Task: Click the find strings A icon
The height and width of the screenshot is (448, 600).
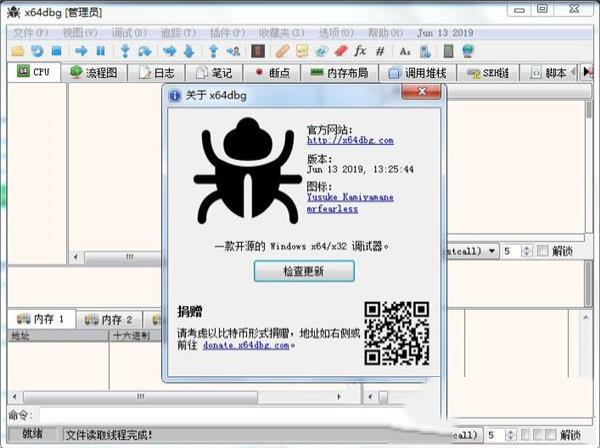Action: click(405, 51)
